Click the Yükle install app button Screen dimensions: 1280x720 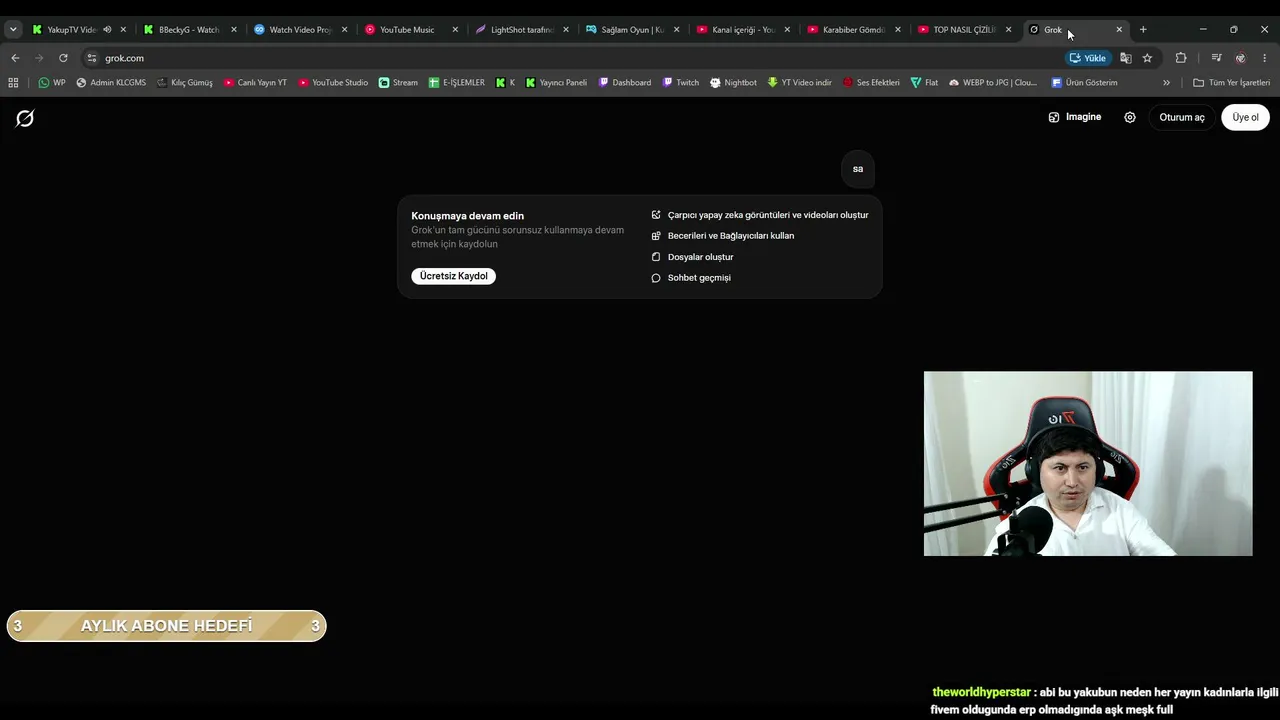point(1088,58)
